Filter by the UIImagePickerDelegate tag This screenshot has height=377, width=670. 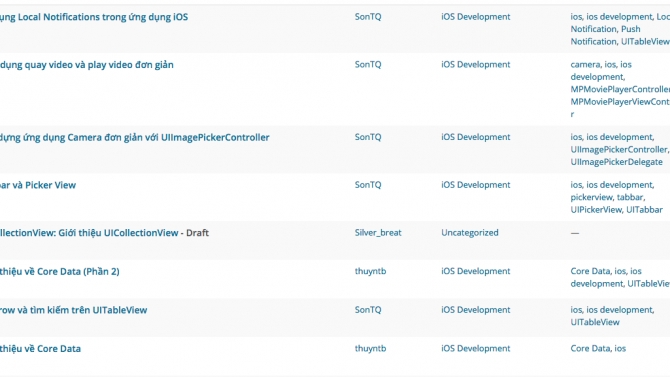(617, 162)
